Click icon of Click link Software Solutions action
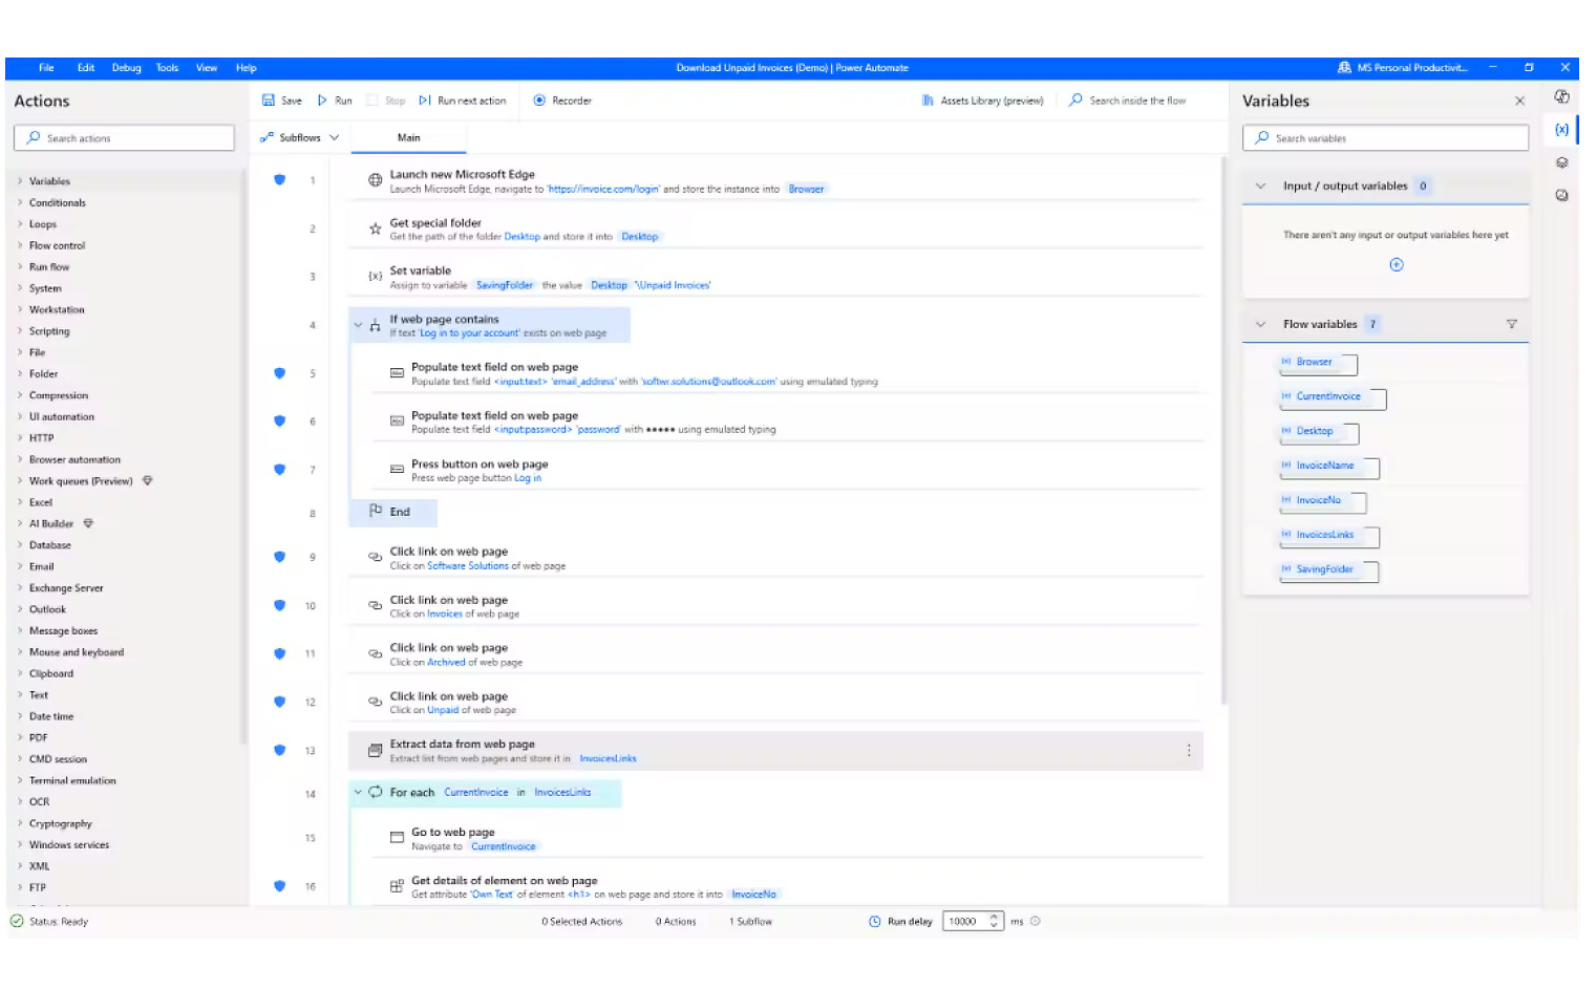The height and width of the screenshot is (1000, 1584). coord(375,558)
